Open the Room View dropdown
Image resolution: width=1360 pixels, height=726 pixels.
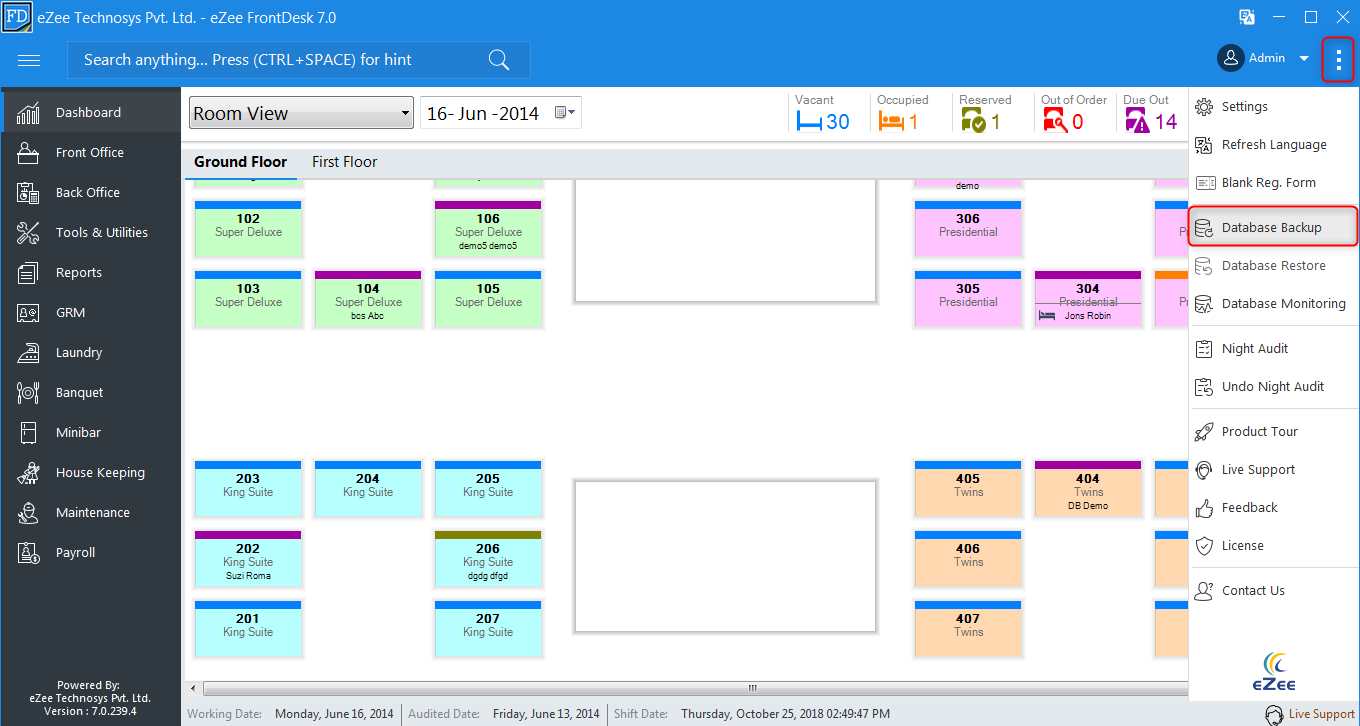click(301, 113)
